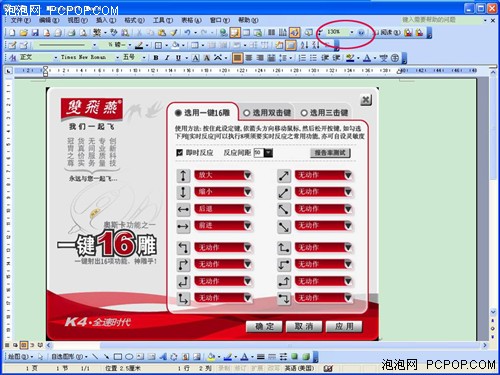Open the 五号 font size dropdown
This screenshot has height=375, width=500.
click(144, 58)
